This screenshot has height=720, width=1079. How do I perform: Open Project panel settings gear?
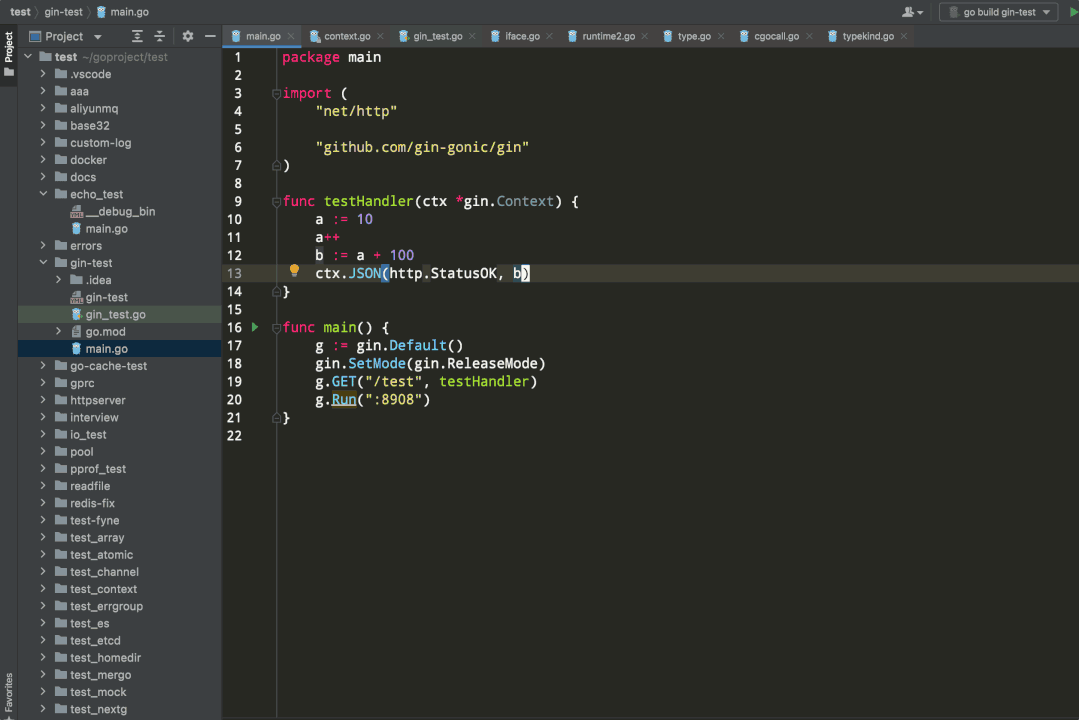tap(188, 36)
